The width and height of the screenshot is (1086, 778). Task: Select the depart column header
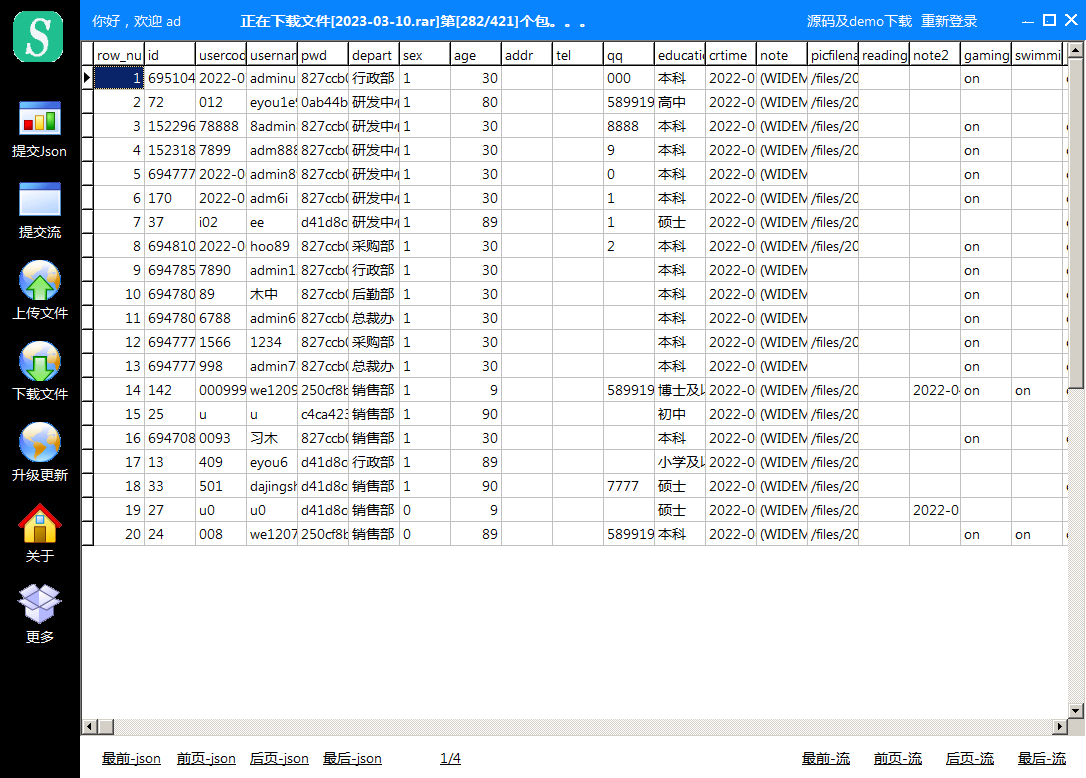[374, 55]
